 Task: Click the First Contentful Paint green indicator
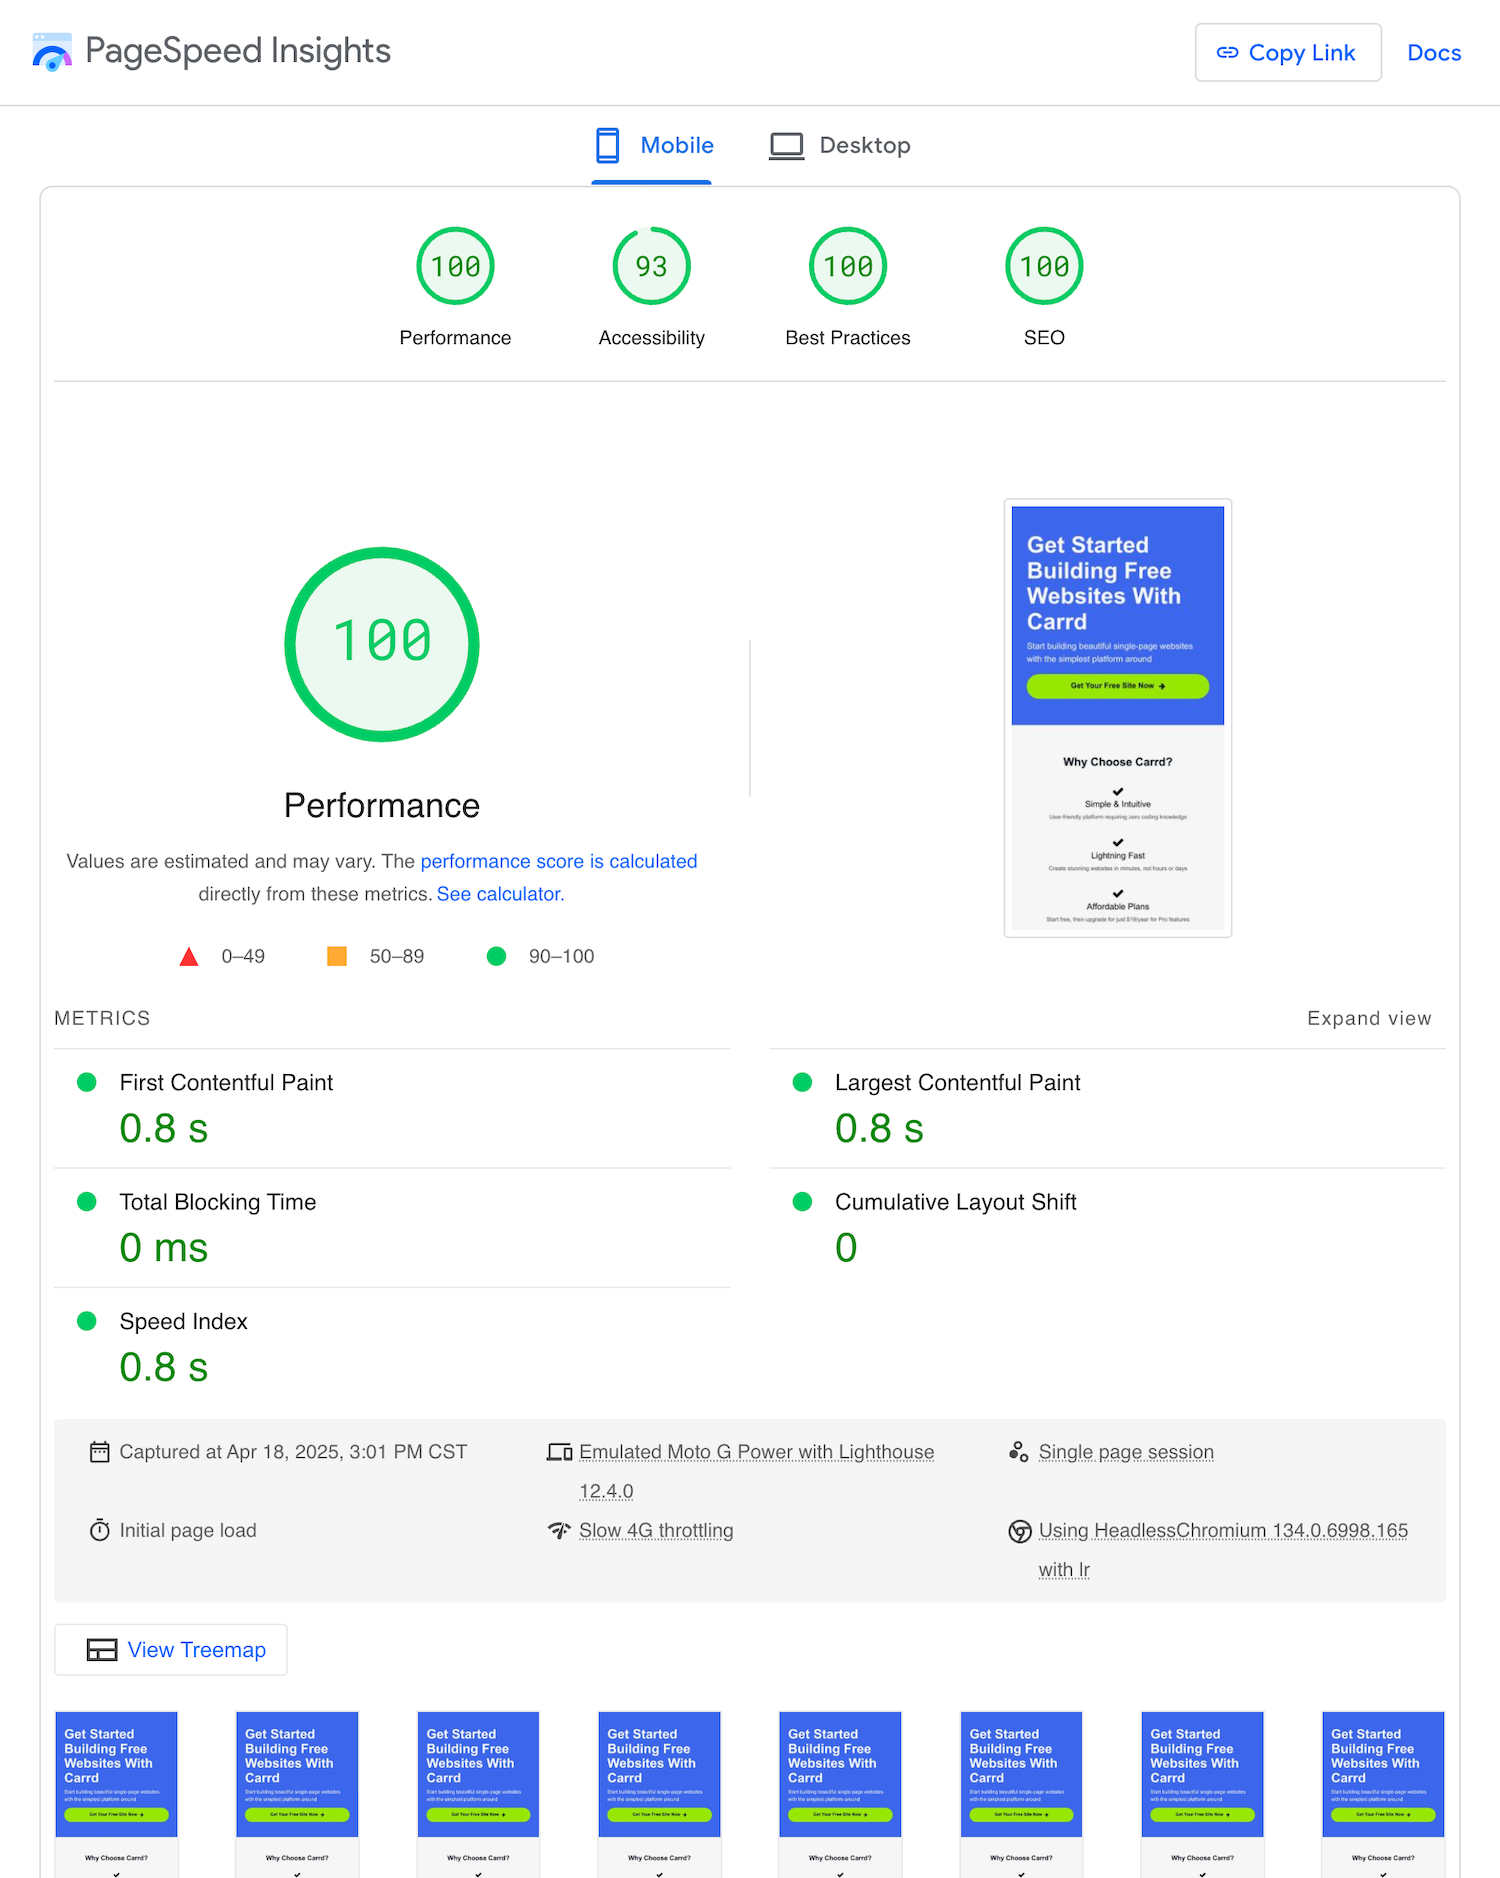[87, 1082]
